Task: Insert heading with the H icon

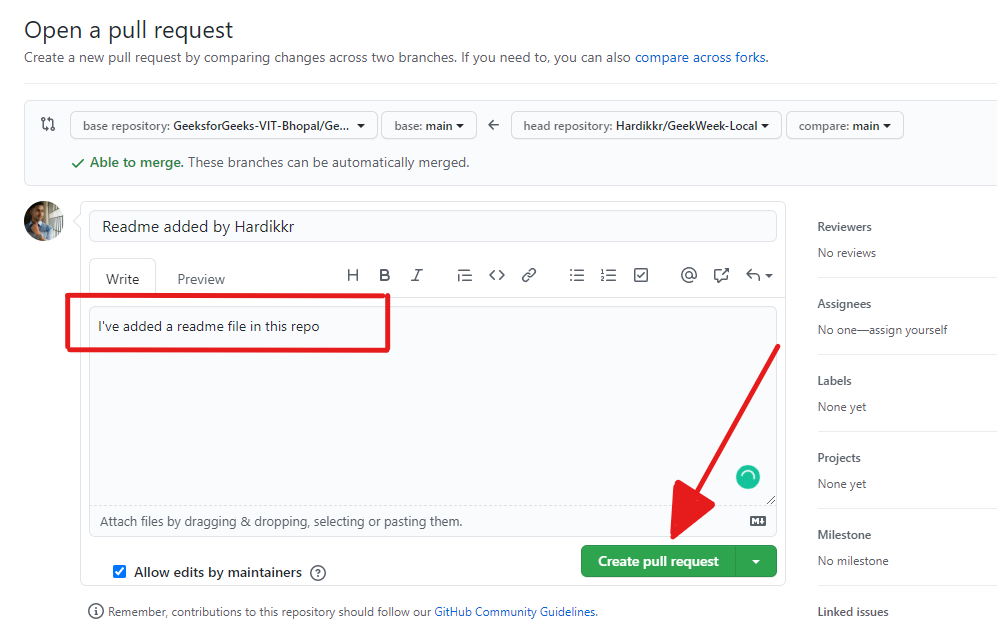Action: (x=353, y=275)
